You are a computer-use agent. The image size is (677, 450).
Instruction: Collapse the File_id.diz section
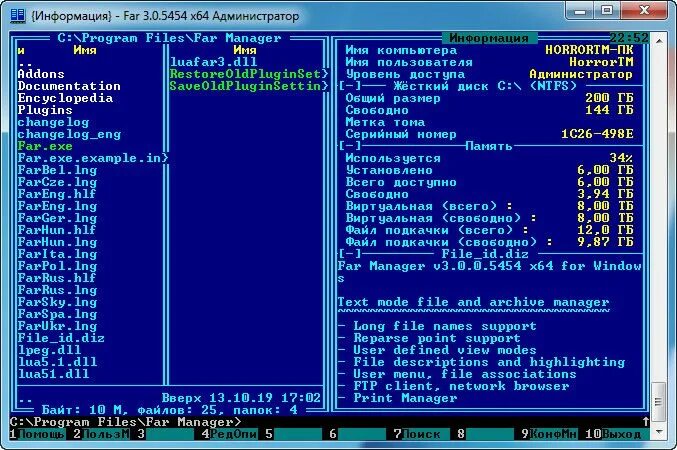click(350, 254)
